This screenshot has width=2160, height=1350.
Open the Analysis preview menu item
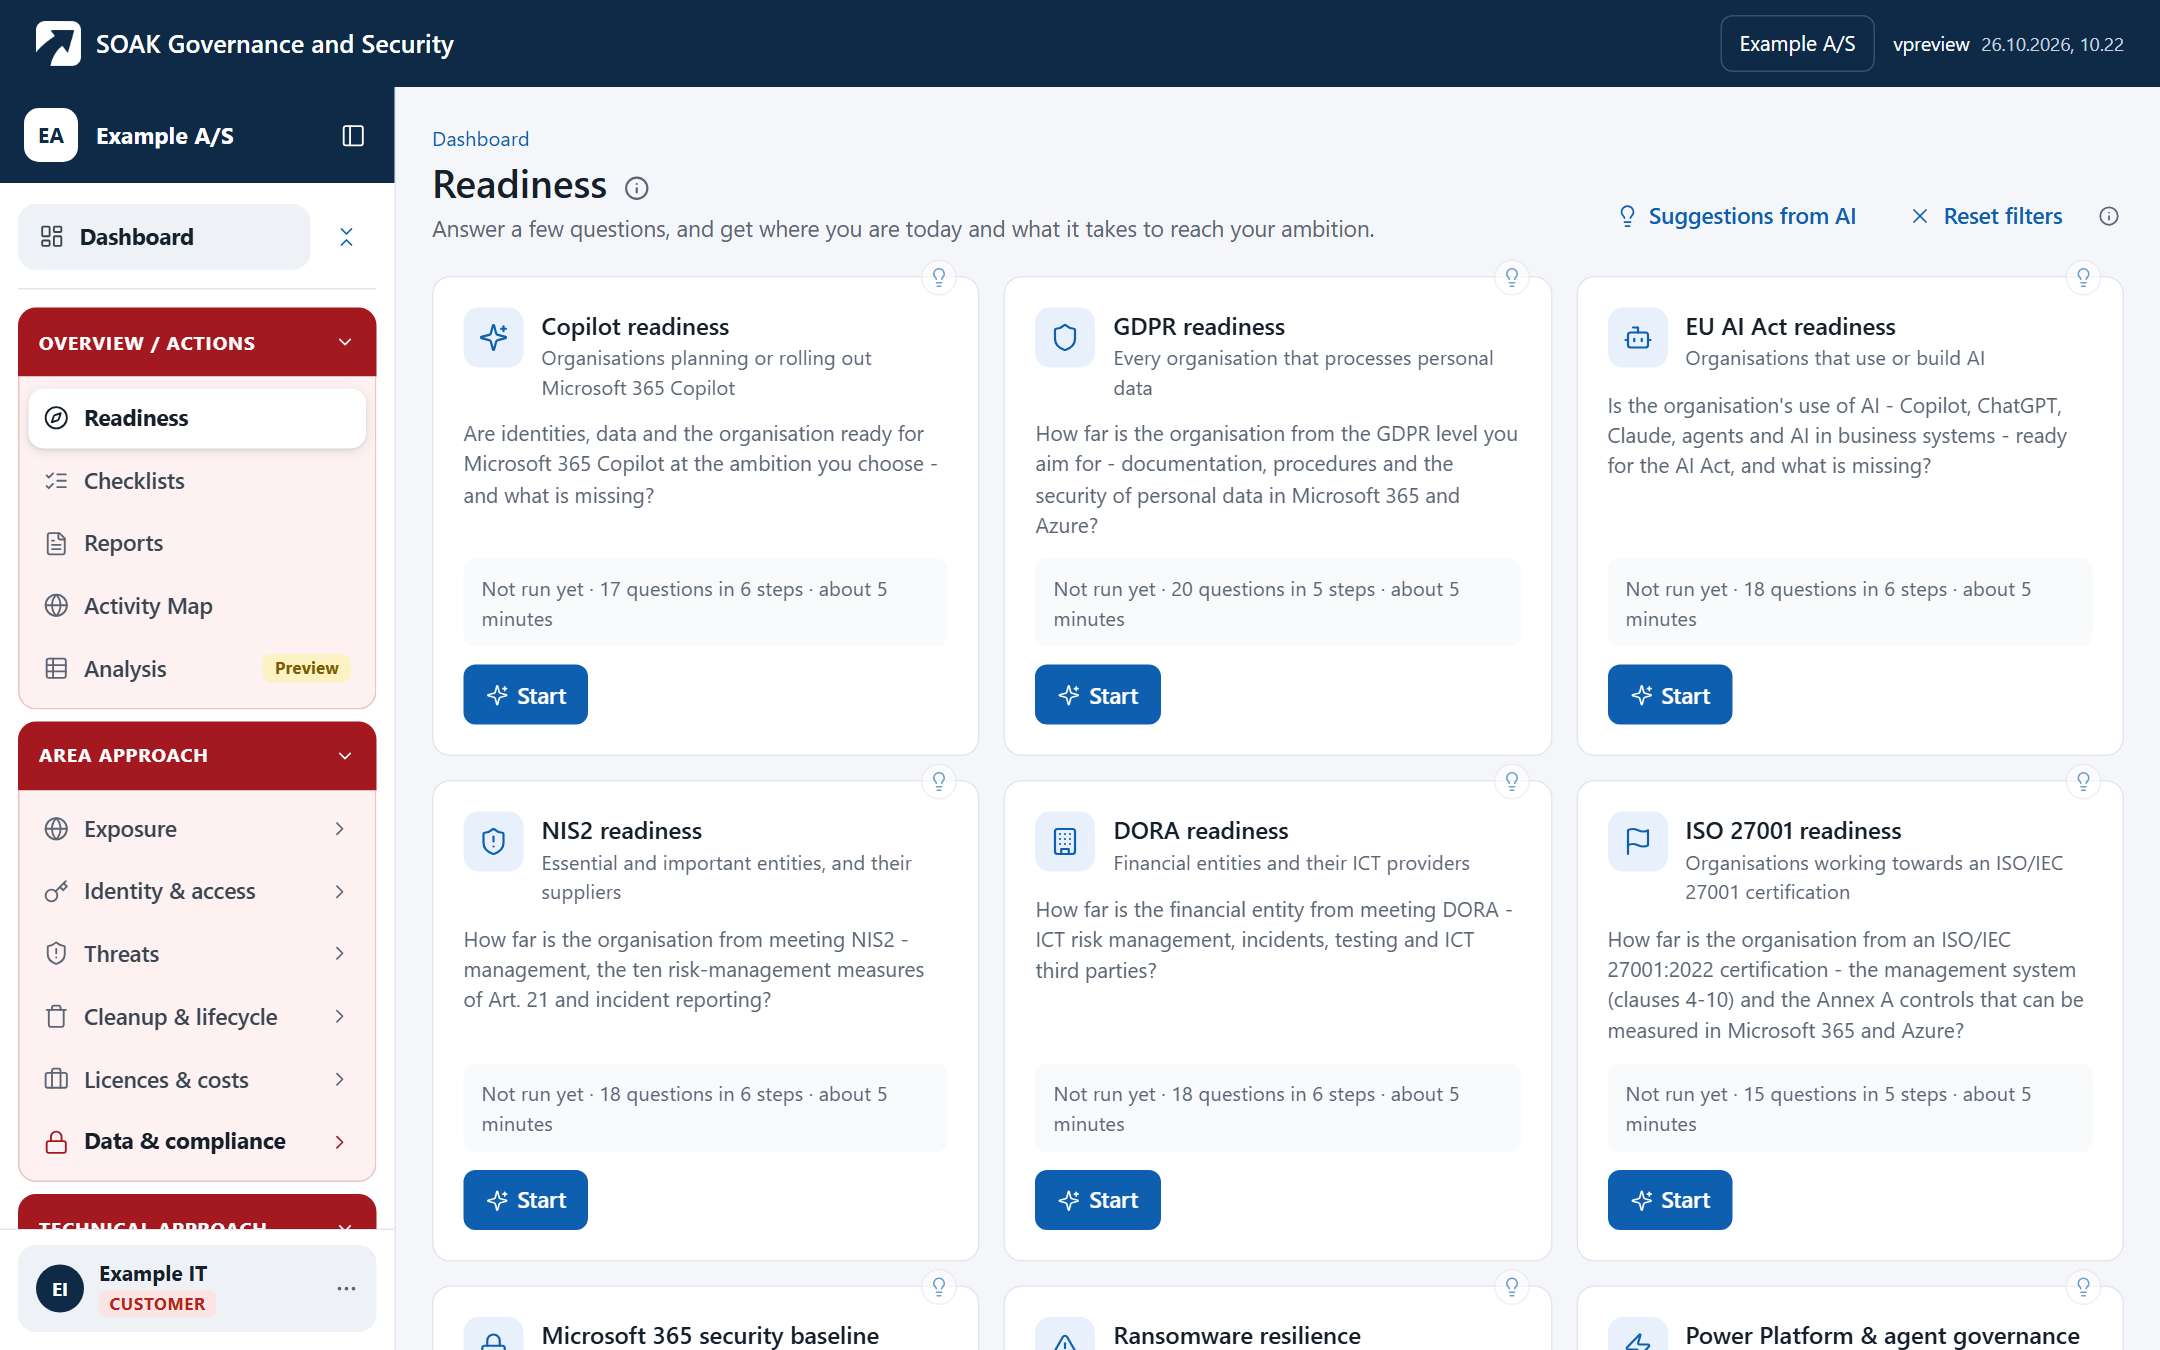tap(197, 668)
